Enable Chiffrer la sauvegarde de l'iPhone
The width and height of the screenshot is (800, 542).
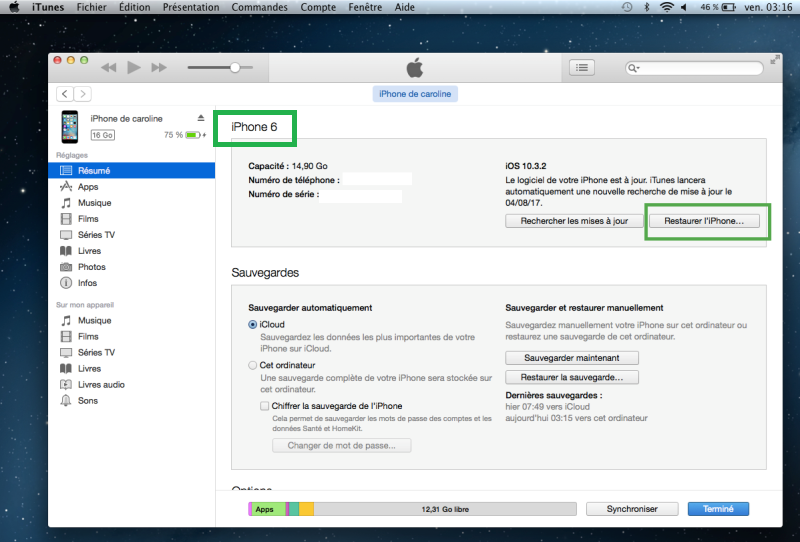coord(264,406)
